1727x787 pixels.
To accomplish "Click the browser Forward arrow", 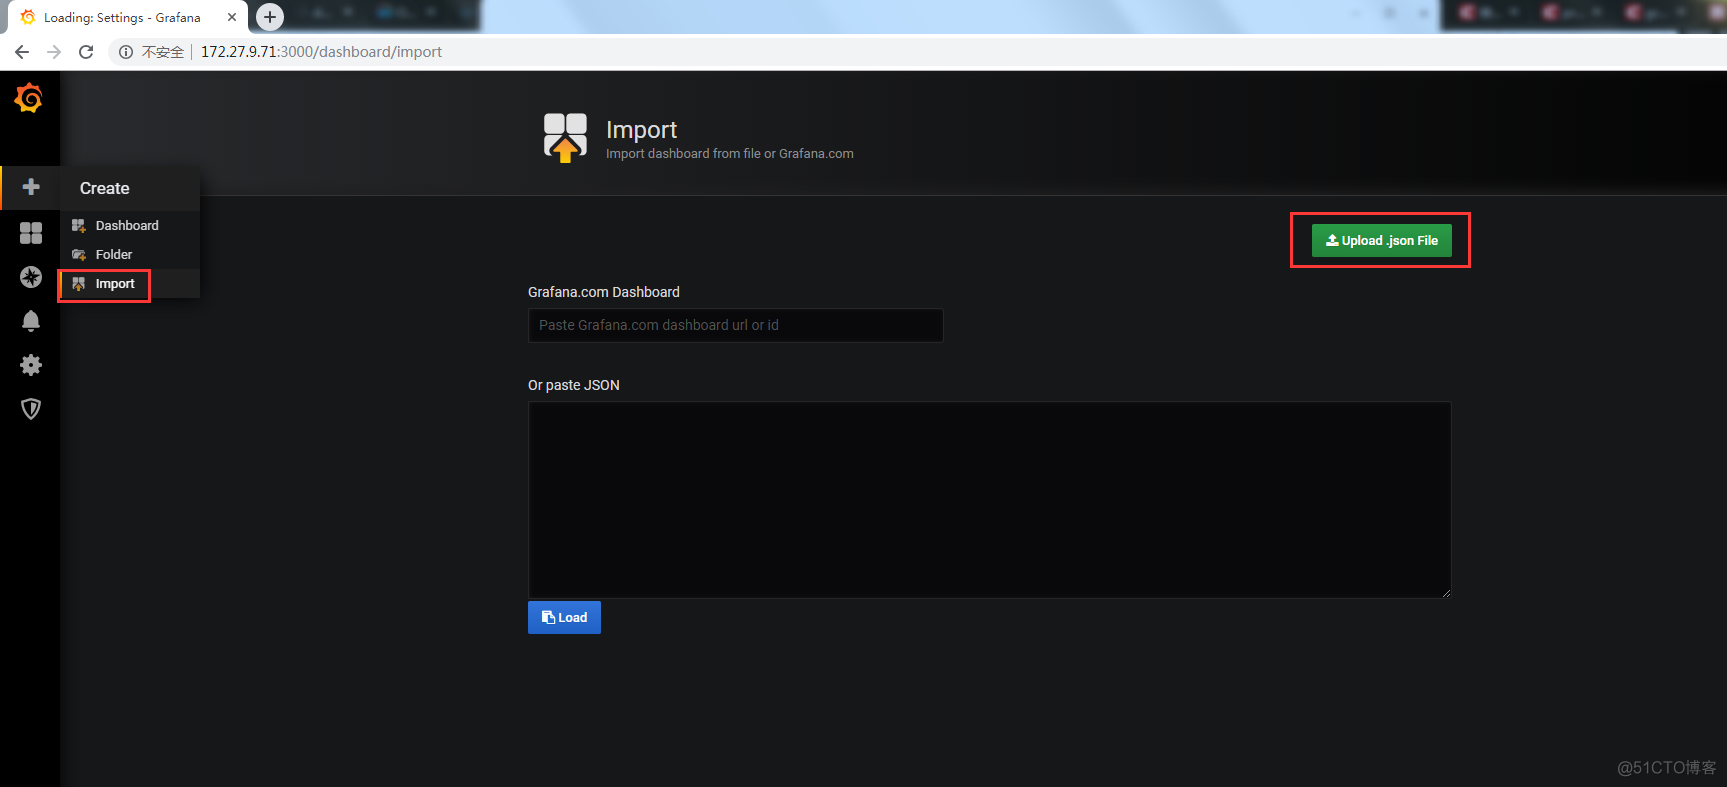I will tap(54, 52).
